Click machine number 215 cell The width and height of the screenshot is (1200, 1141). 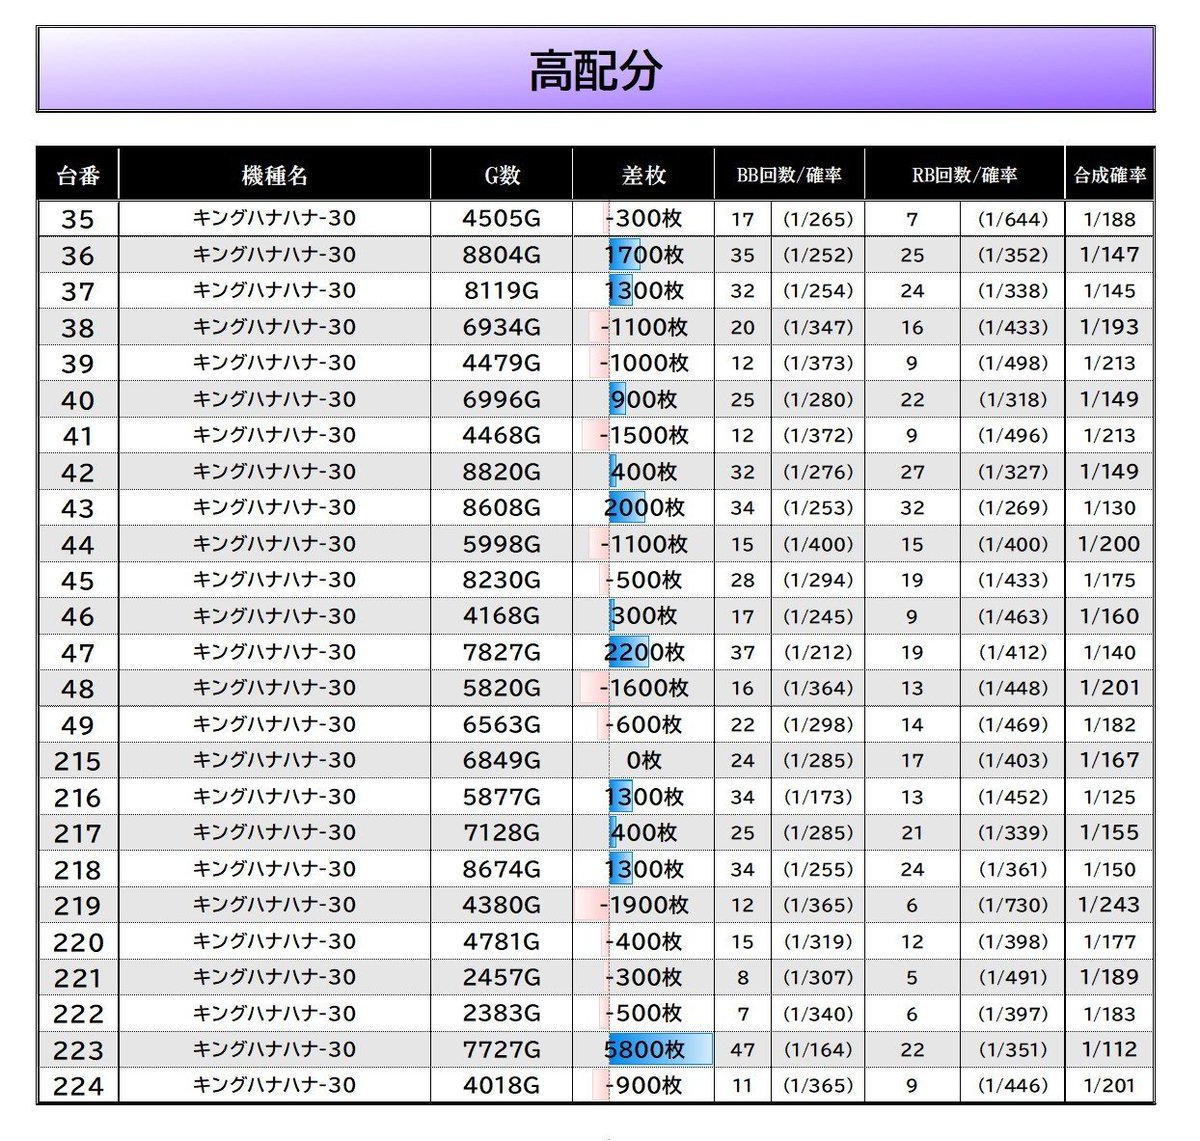click(x=78, y=761)
